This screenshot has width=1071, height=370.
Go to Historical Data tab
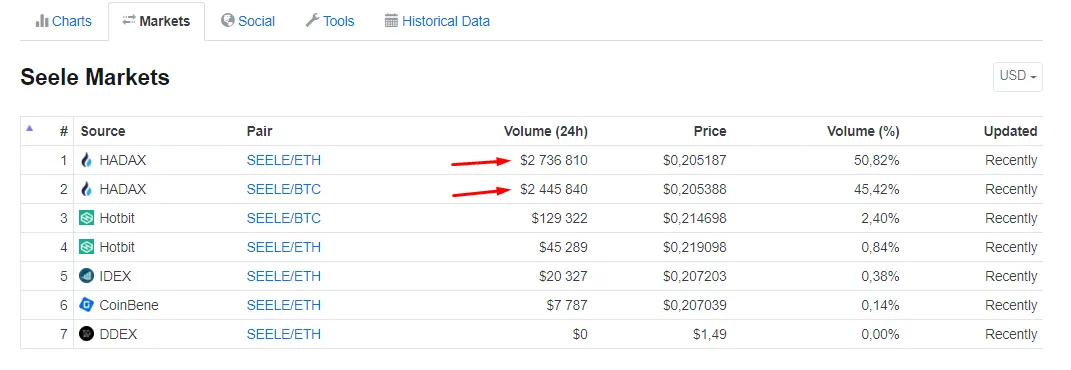[437, 21]
